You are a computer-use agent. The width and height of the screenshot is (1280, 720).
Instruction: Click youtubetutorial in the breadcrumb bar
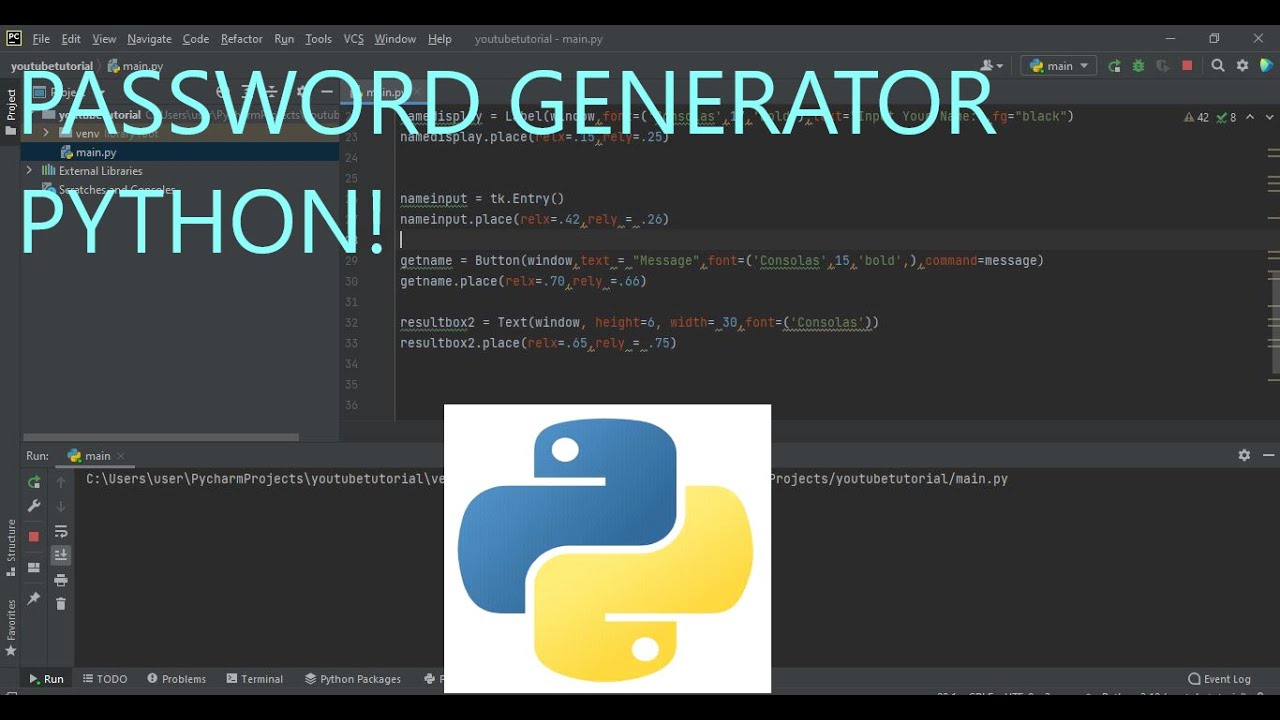click(52, 66)
